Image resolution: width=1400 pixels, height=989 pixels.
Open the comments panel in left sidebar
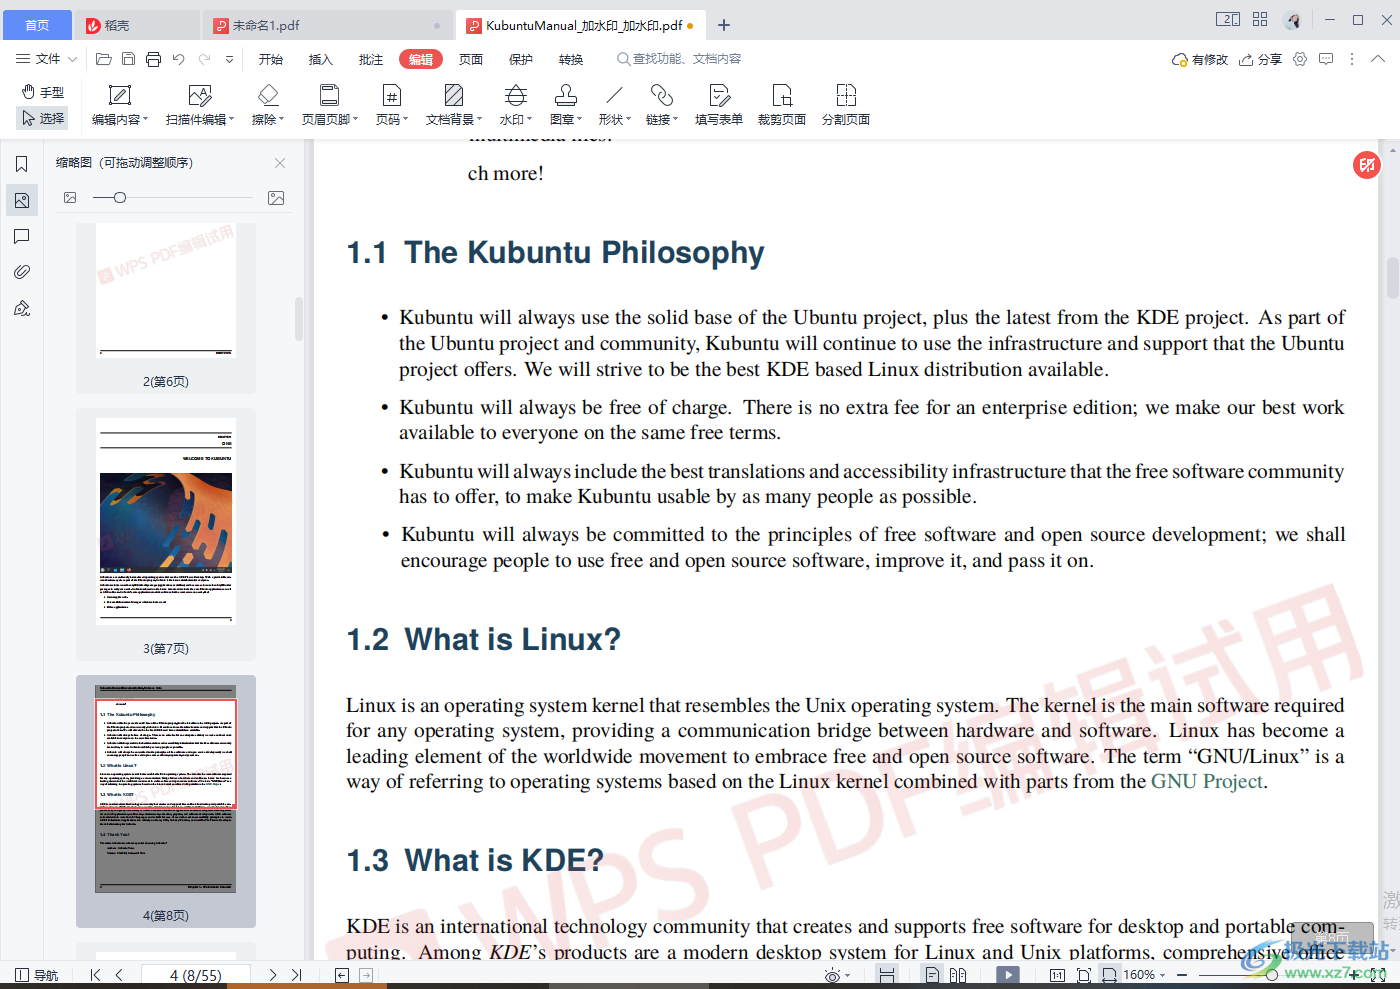point(22,236)
